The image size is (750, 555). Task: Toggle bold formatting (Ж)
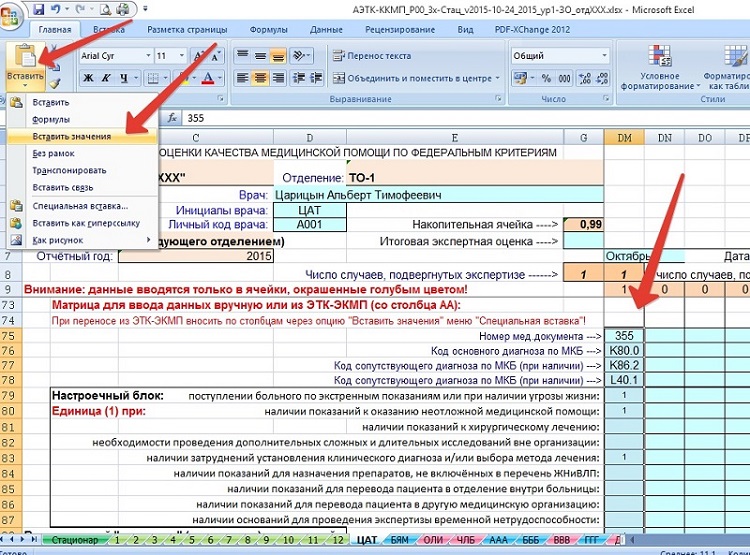pos(88,78)
